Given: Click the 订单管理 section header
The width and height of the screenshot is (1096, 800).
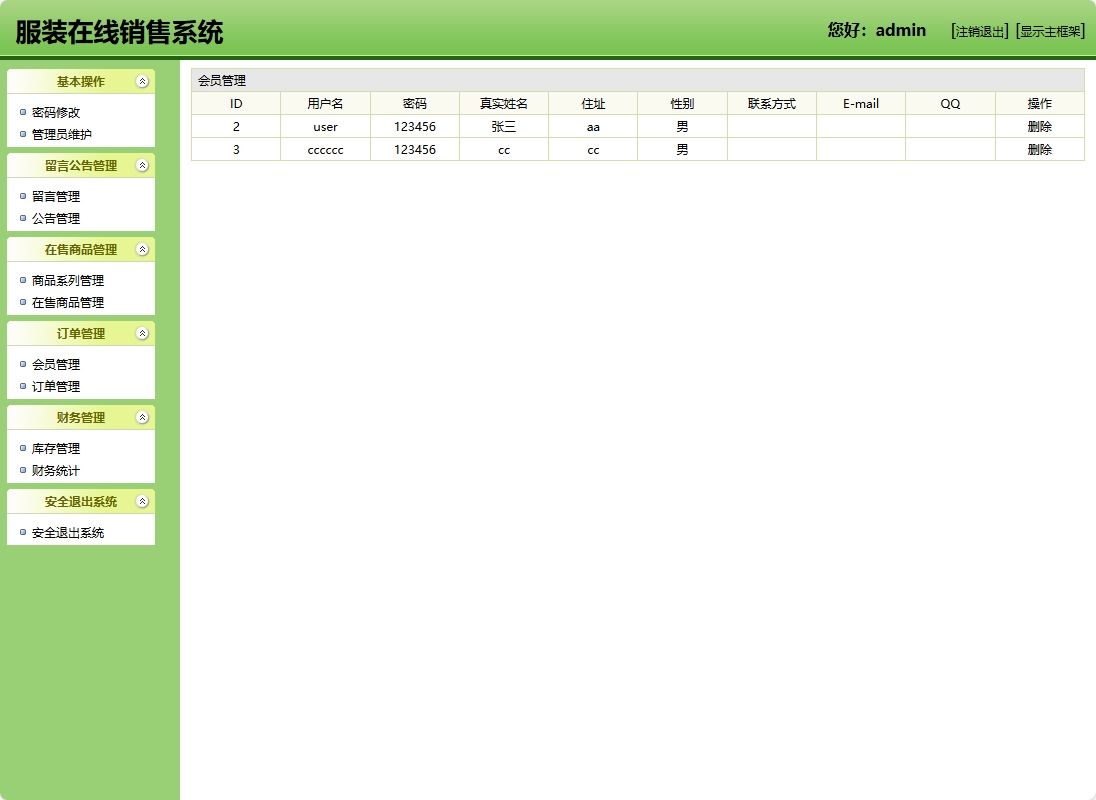Looking at the screenshot, I should tap(81, 333).
